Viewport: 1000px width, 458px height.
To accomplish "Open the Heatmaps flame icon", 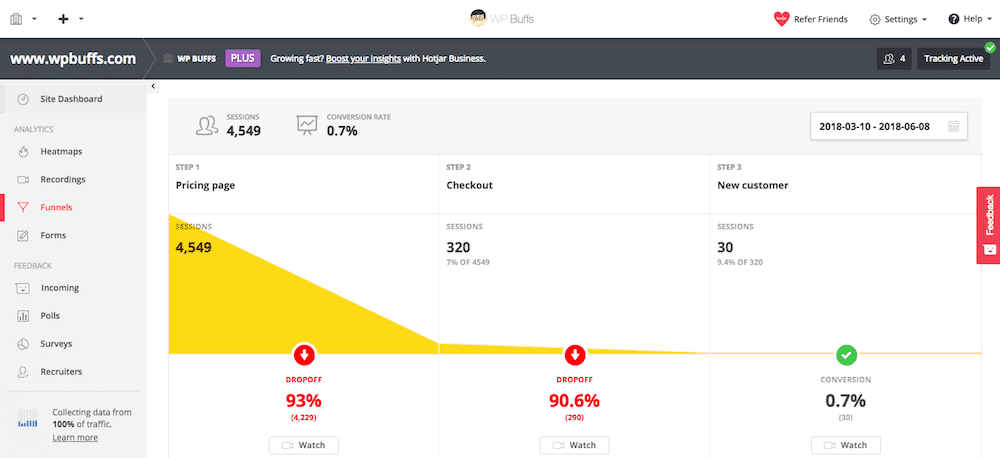I will coord(23,152).
